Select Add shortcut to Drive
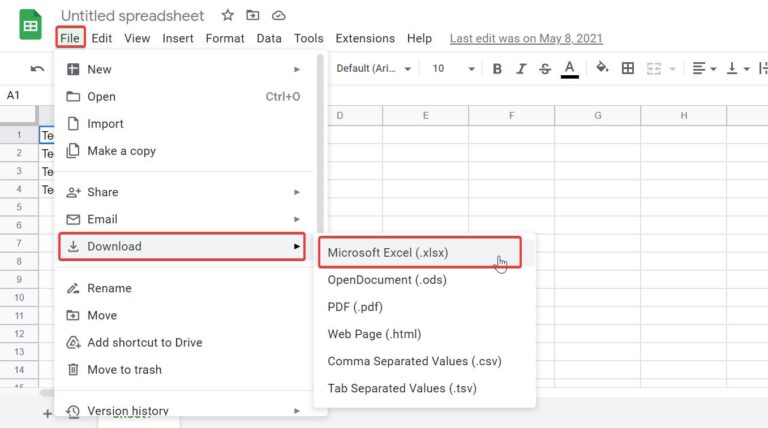 (x=183, y=342)
